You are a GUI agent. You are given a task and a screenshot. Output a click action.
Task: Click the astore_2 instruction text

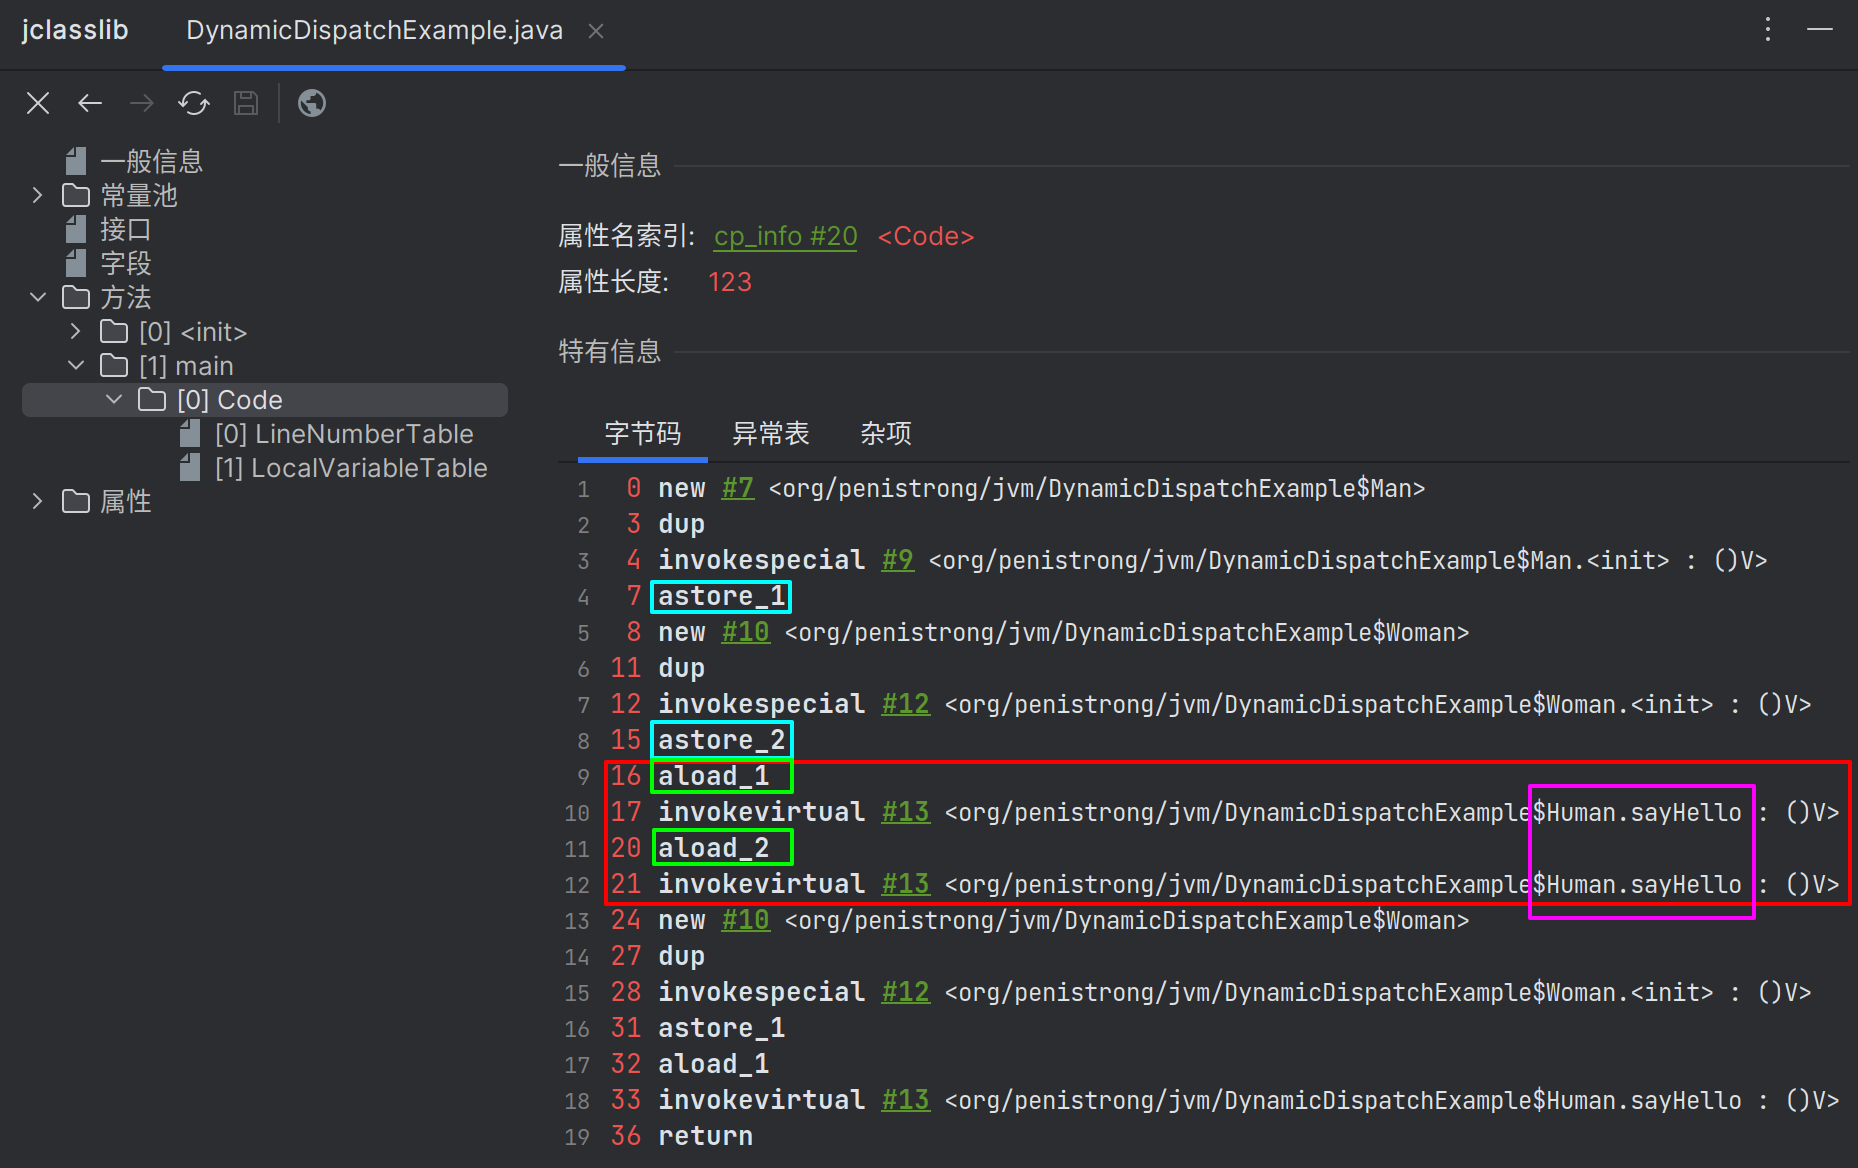[x=722, y=740]
